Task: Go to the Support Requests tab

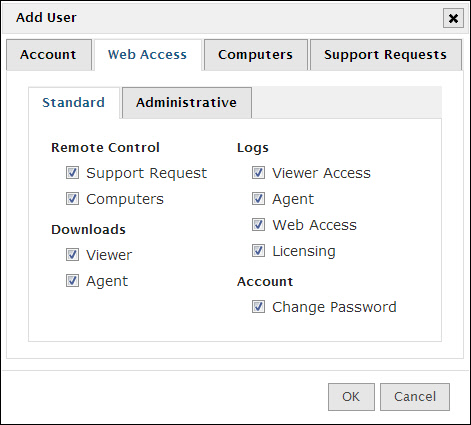Action: pos(386,55)
